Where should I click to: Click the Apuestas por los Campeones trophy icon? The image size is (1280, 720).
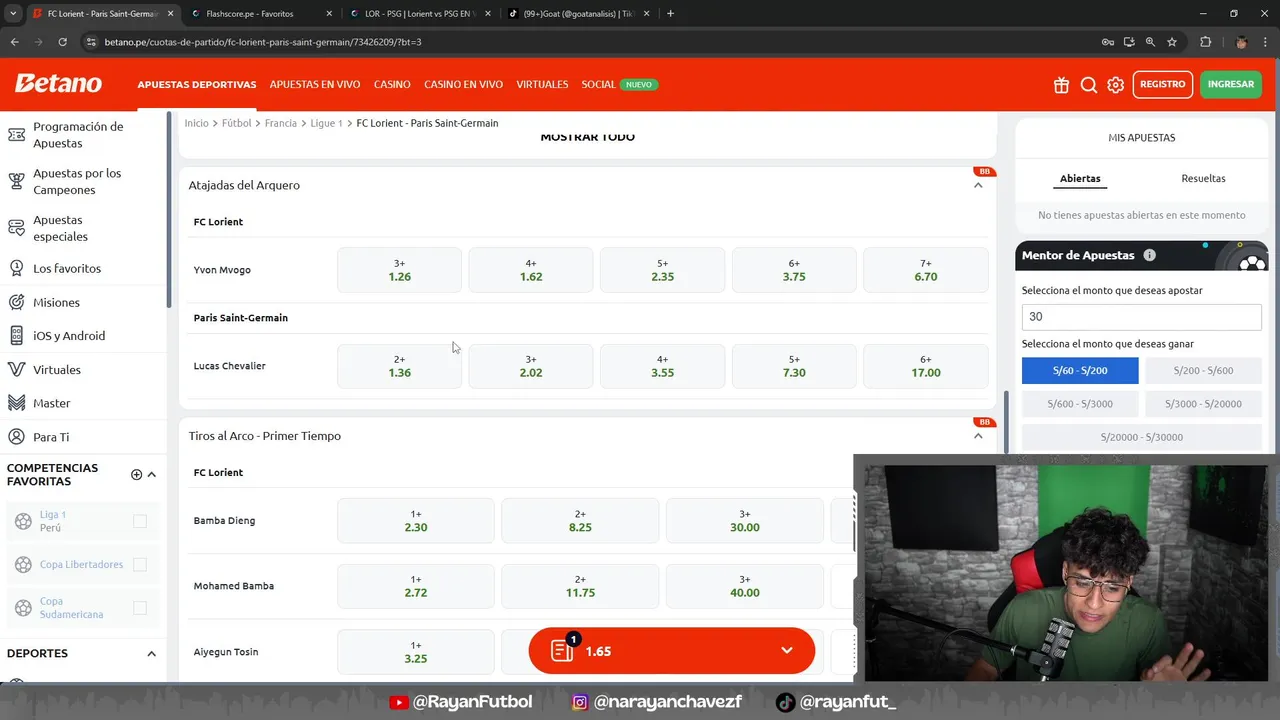tap(16, 181)
